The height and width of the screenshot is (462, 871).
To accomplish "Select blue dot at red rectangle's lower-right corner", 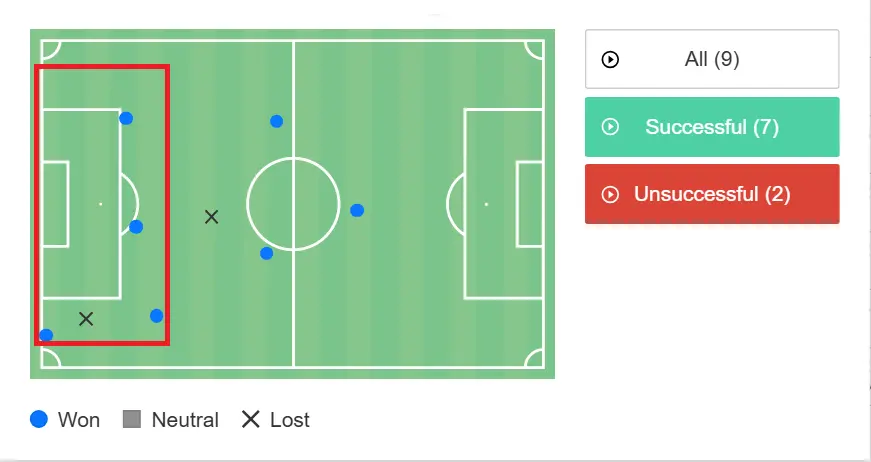I will point(156,316).
